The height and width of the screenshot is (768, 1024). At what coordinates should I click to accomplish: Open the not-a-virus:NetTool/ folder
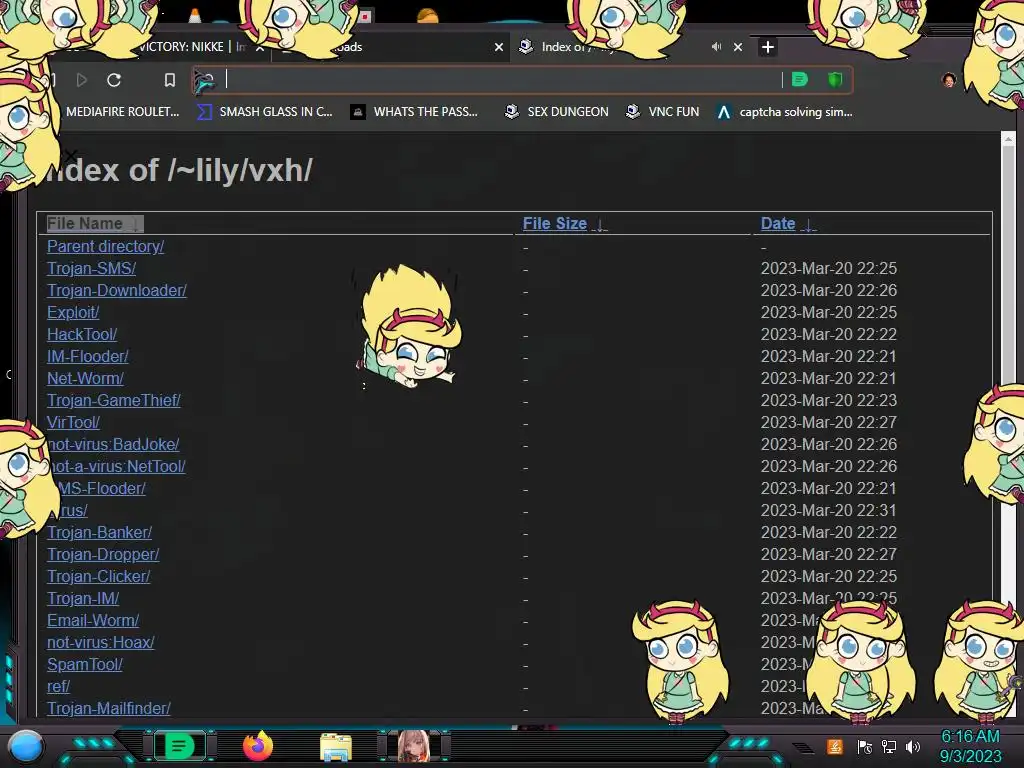[116, 466]
